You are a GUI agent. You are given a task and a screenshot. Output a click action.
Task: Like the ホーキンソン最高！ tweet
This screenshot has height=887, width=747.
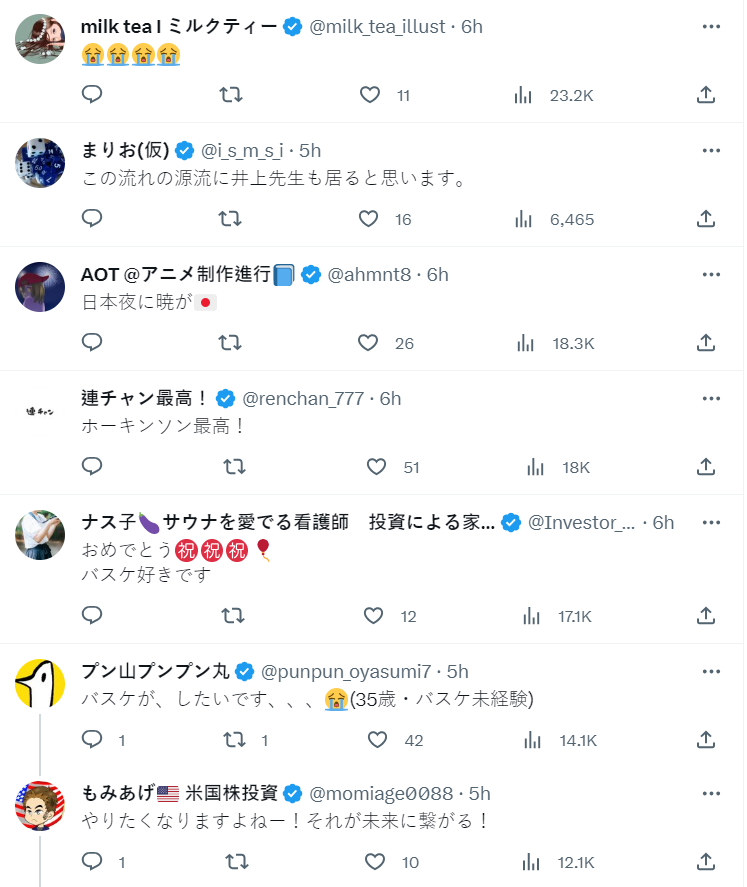point(376,467)
